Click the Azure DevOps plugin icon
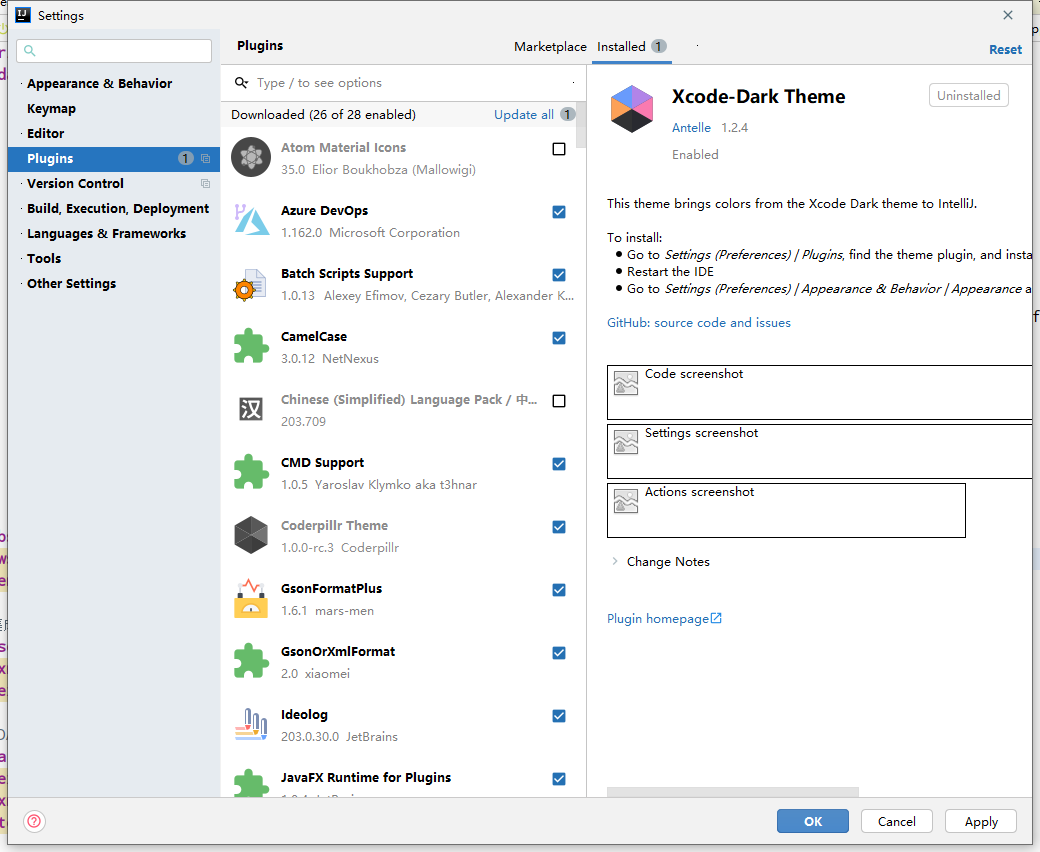This screenshot has width=1040, height=852. 251,220
